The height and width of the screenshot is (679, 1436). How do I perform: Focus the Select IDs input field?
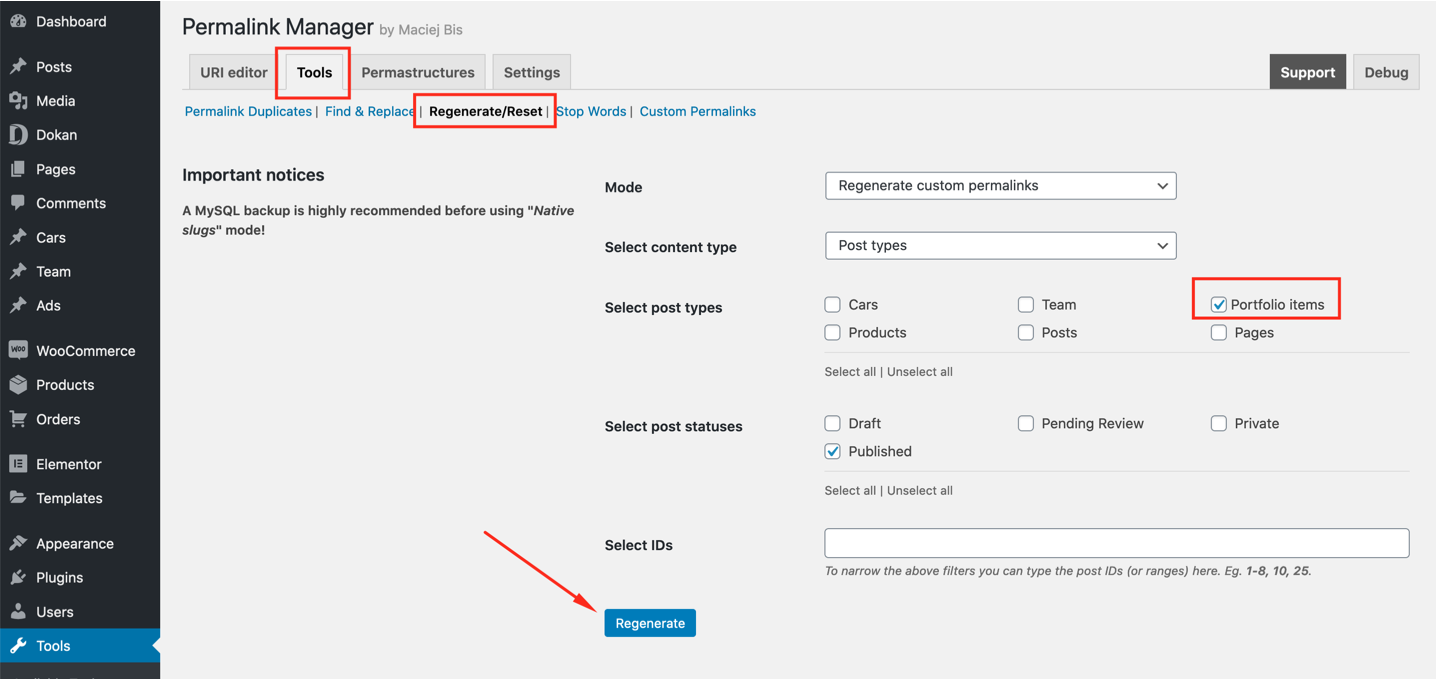(1117, 543)
